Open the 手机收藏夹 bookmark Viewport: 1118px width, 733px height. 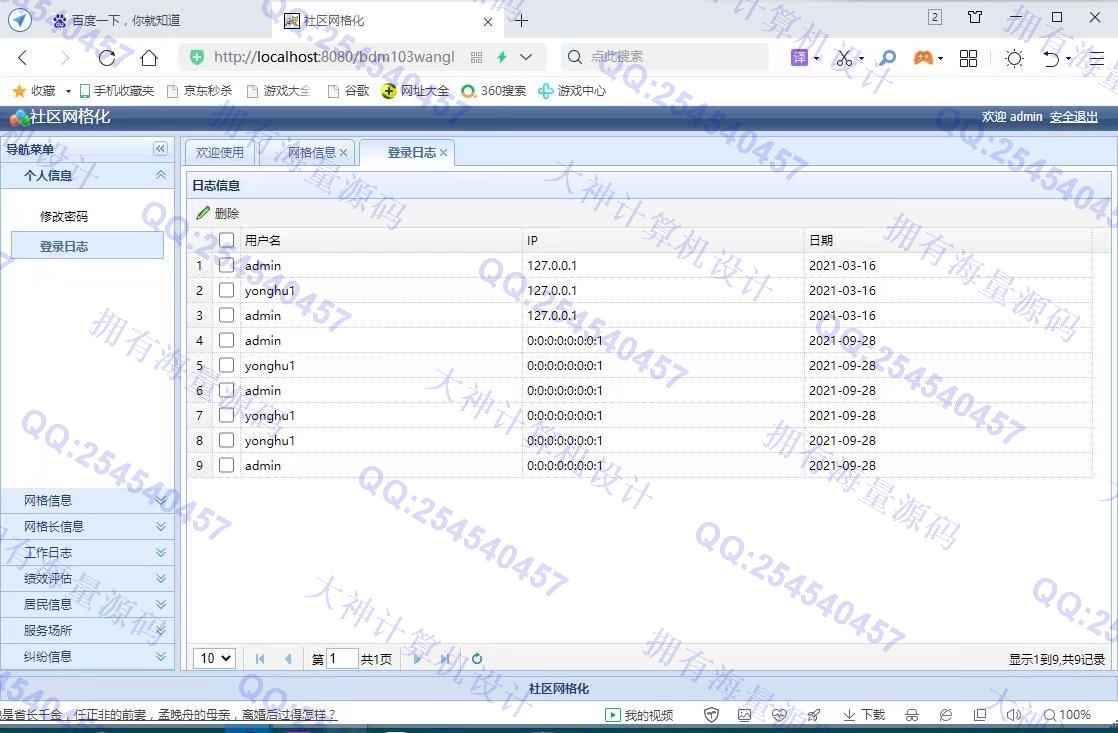(117, 91)
